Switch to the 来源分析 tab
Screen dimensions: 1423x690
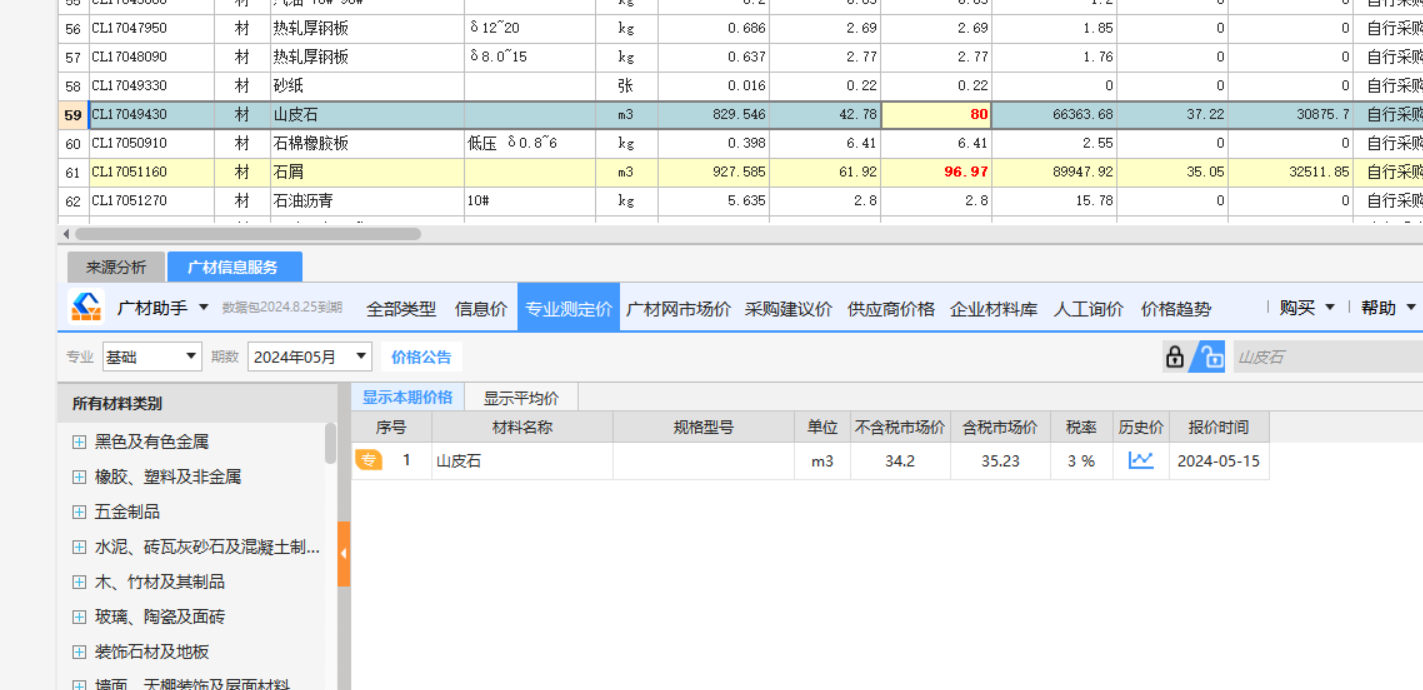point(116,267)
